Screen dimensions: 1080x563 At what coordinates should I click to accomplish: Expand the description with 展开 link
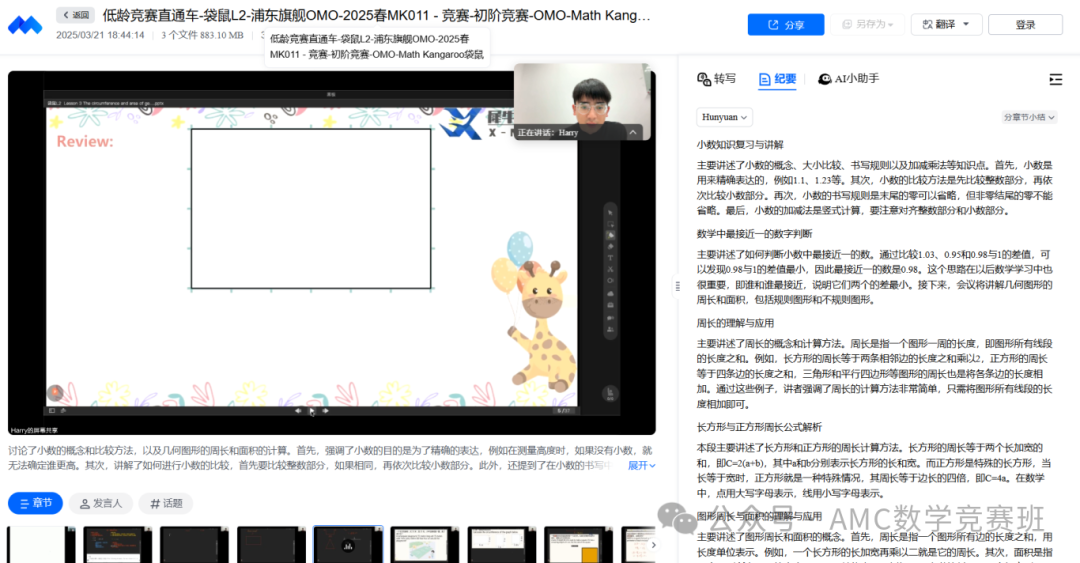click(641, 466)
